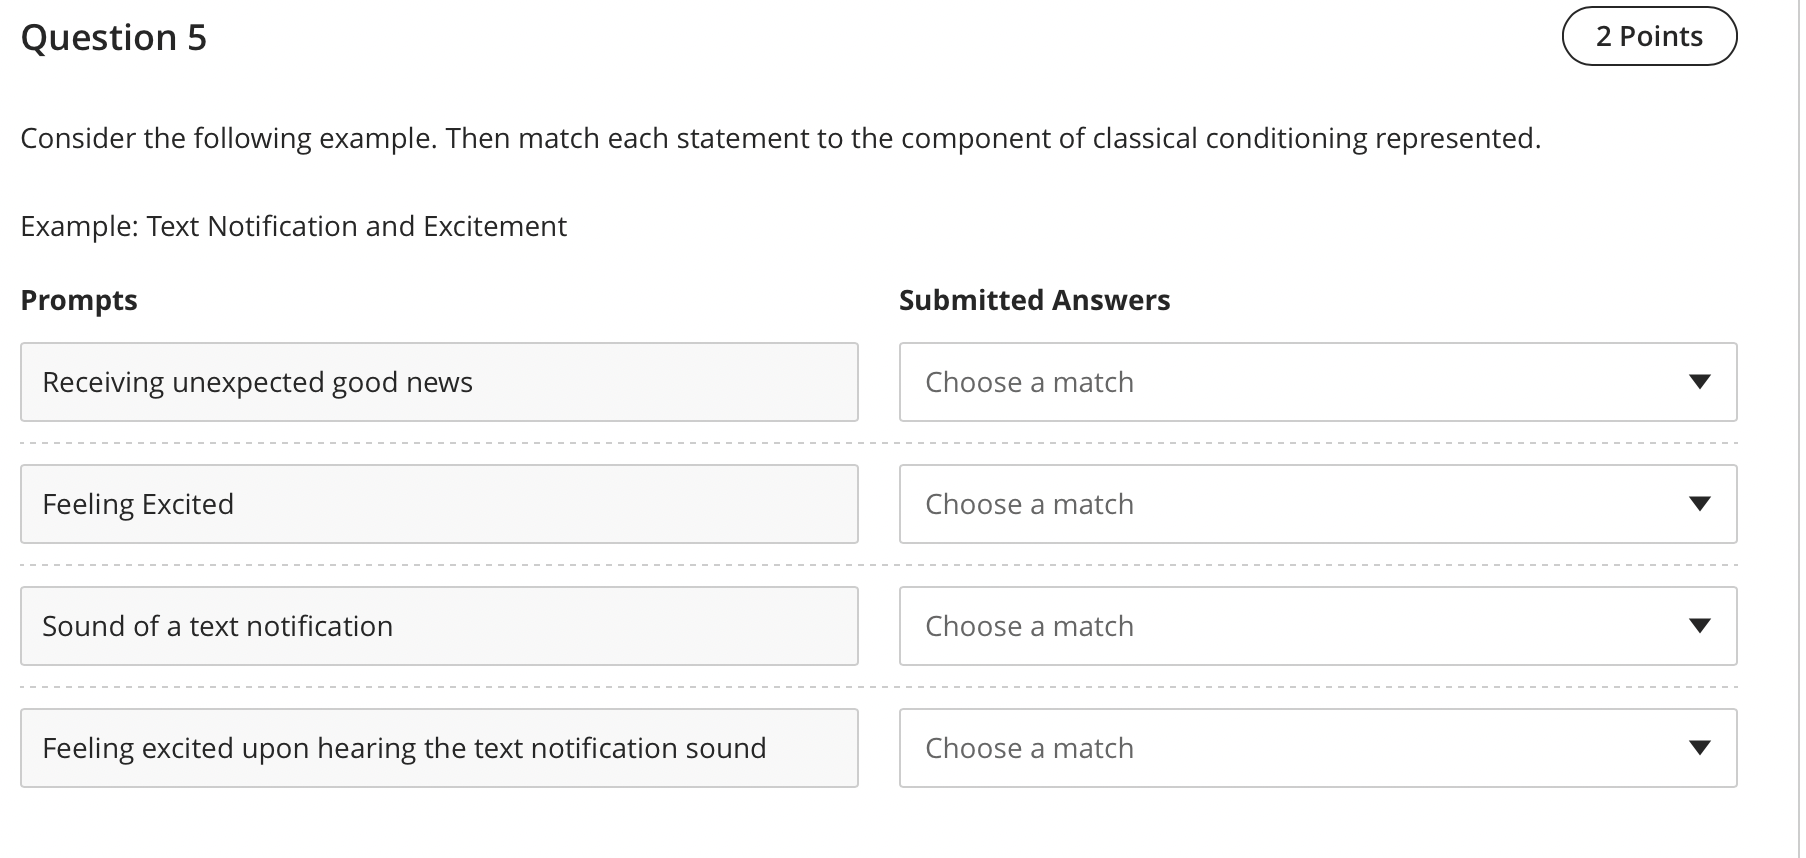The width and height of the screenshot is (1806, 858).
Task: Open the dropdown for Receiving unexpected good news
Action: [x=1318, y=382]
